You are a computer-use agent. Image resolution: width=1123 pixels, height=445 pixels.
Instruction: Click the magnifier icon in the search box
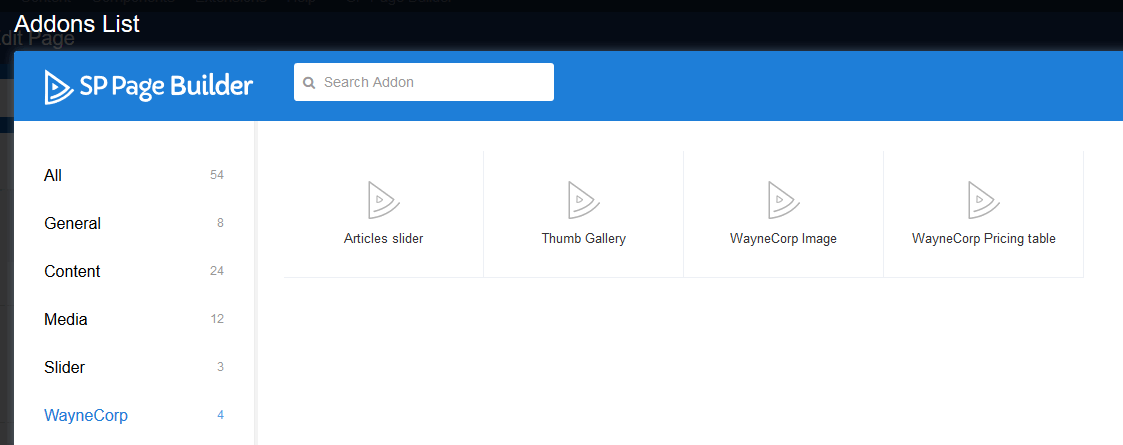pos(309,83)
